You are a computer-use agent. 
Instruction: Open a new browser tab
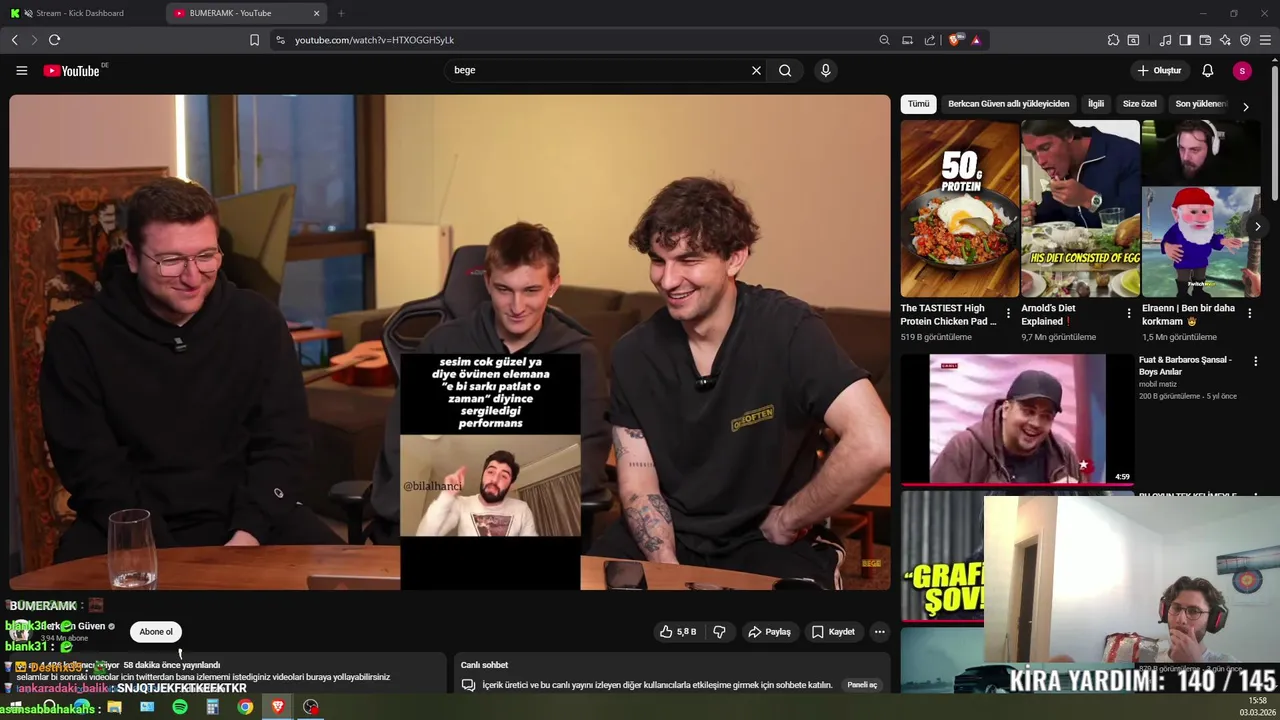point(341,13)
